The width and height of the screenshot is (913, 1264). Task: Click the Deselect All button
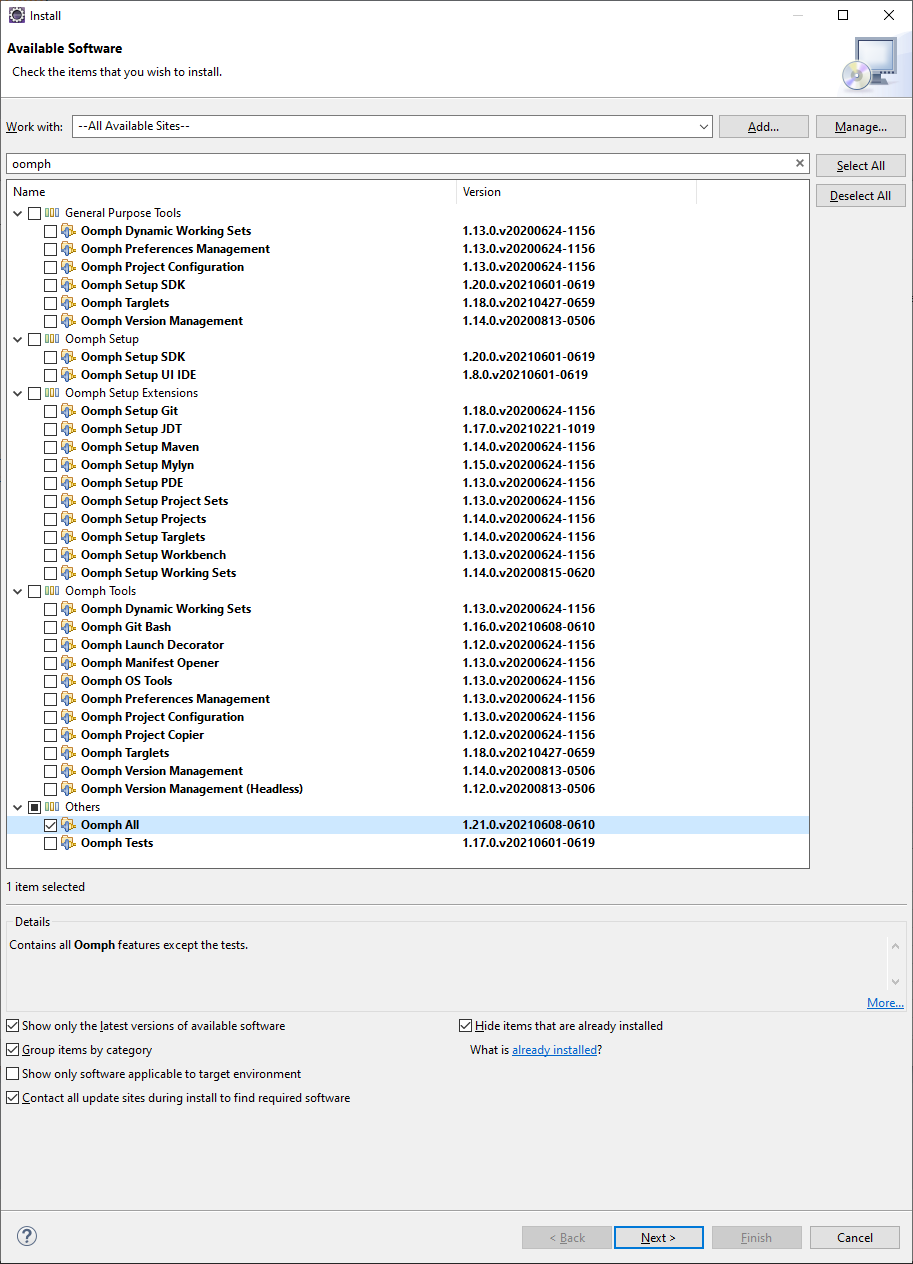tap(860, 196)
